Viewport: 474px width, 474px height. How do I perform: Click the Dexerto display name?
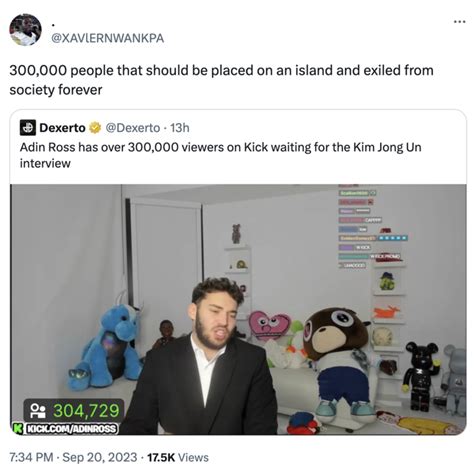pos(62,128)
